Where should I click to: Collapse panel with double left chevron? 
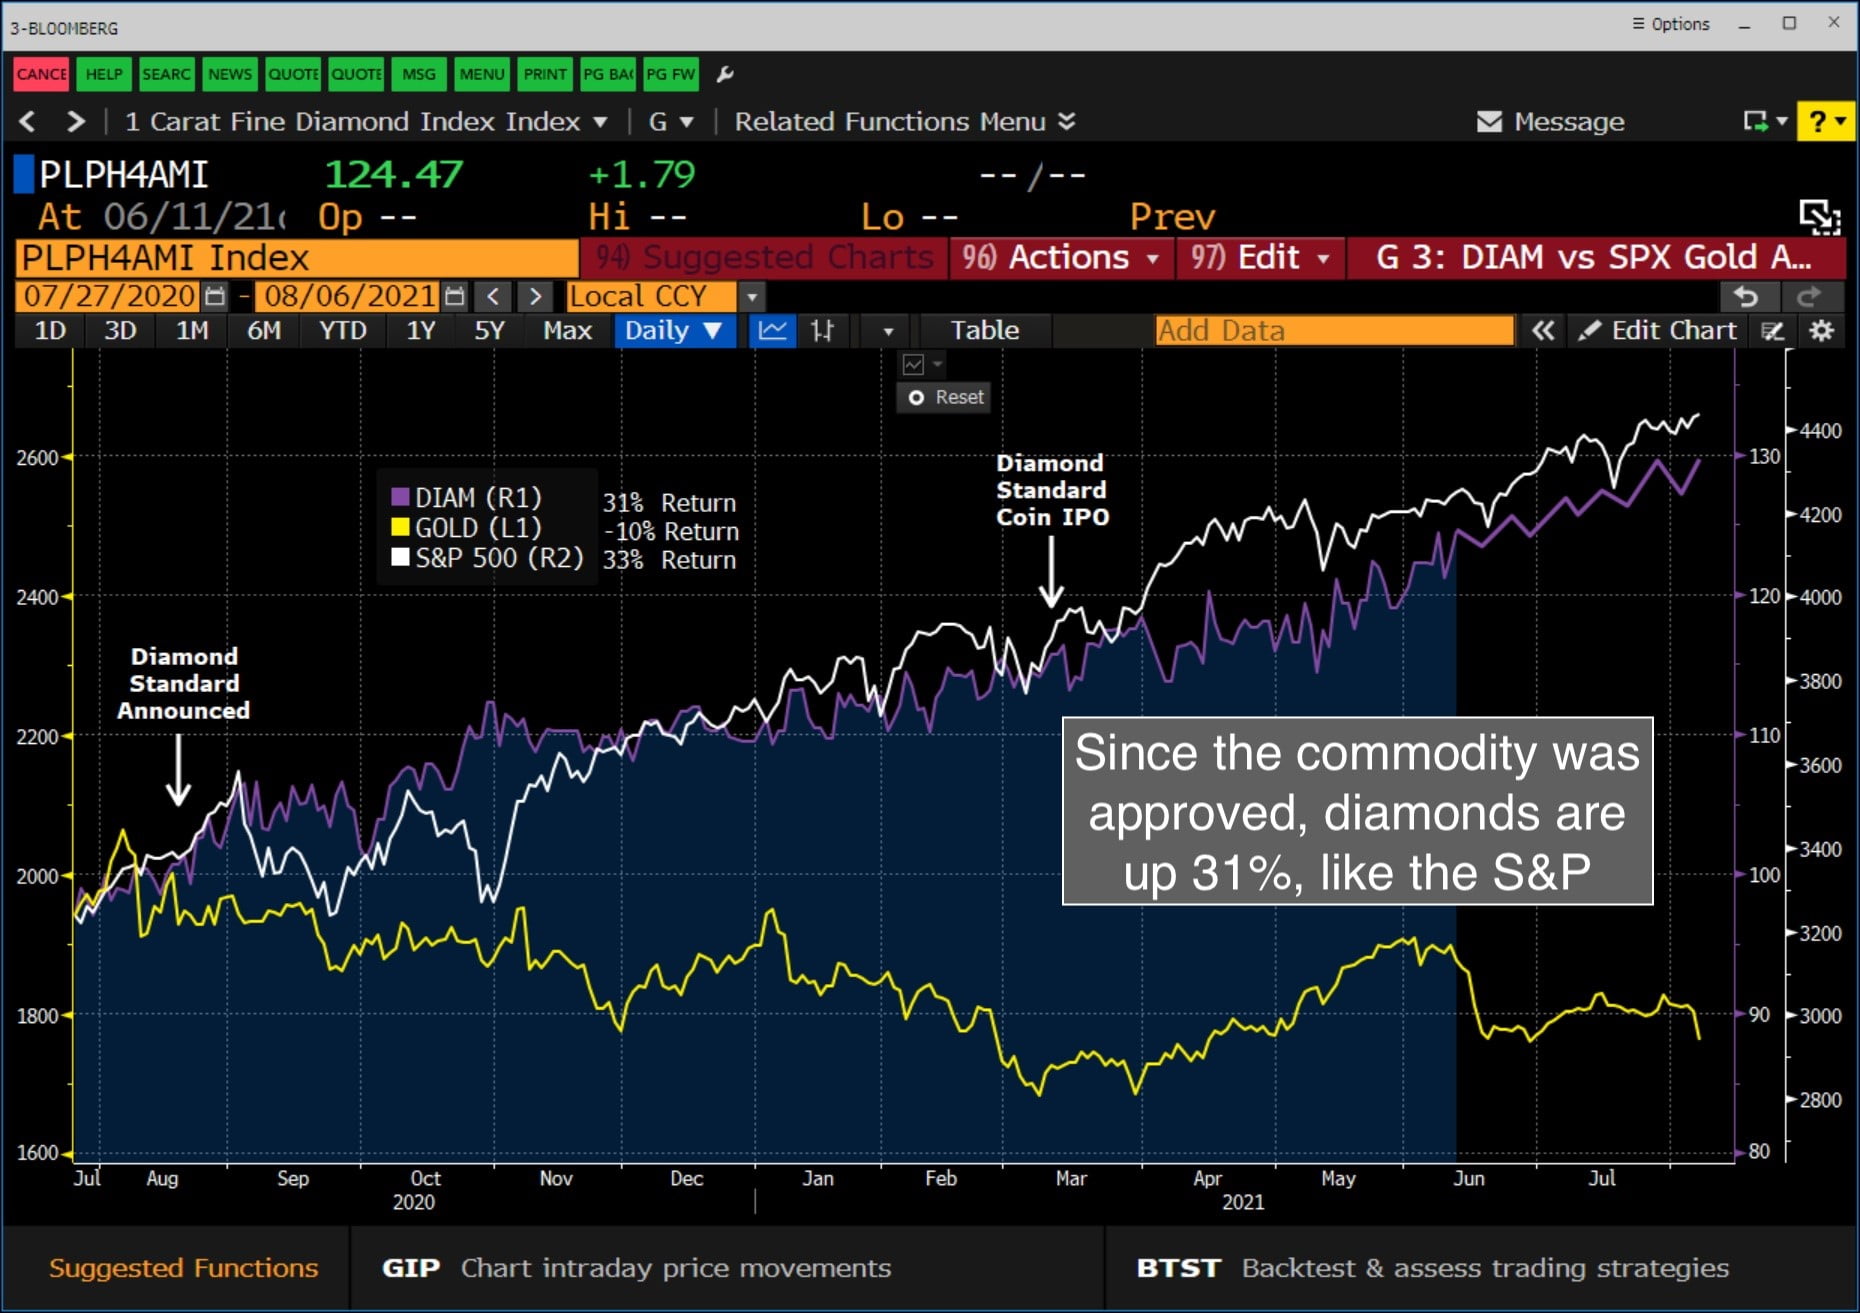click(1543, 330)
